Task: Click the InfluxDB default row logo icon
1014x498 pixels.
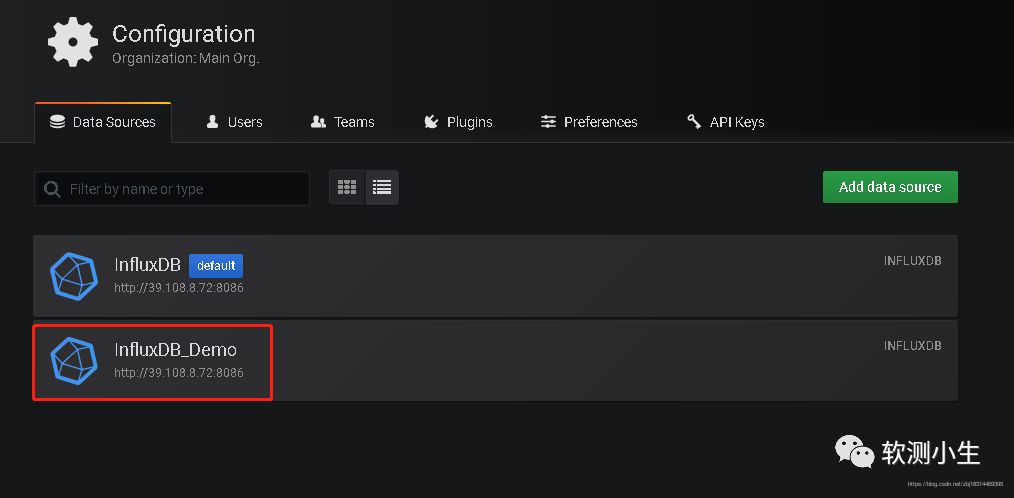Action: 74,276
